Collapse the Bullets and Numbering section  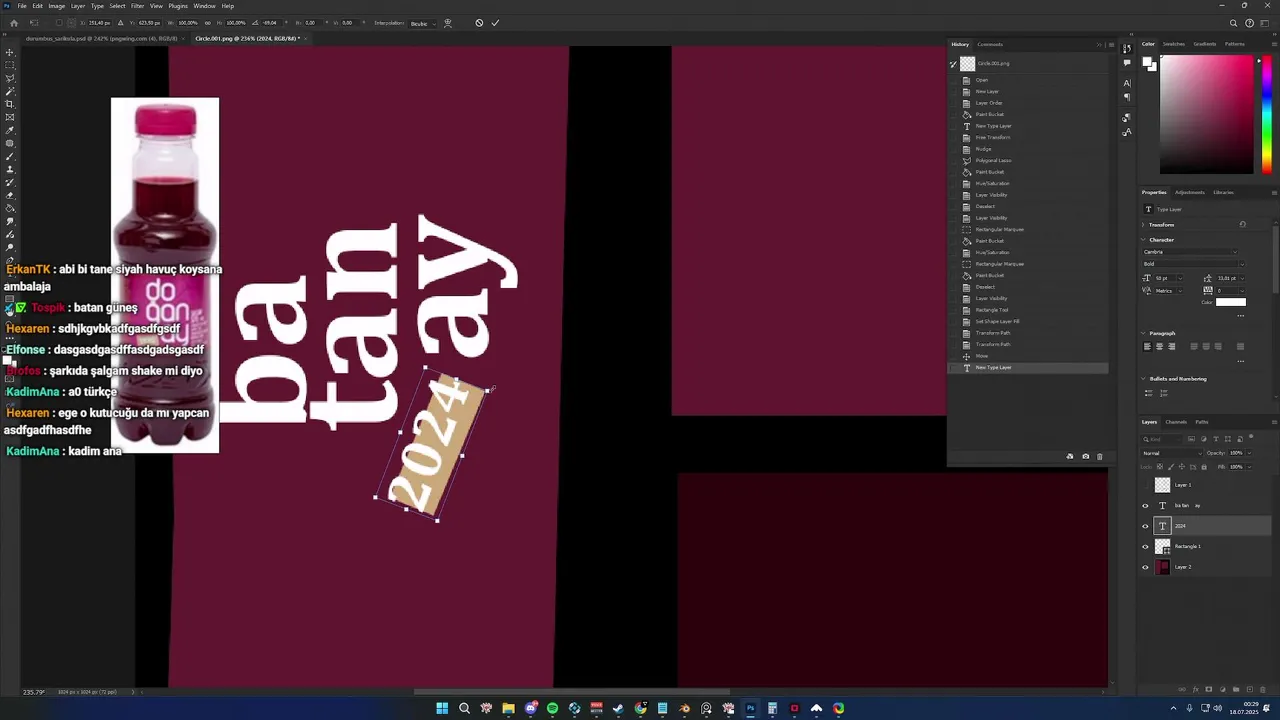[x=1143, y=379]
